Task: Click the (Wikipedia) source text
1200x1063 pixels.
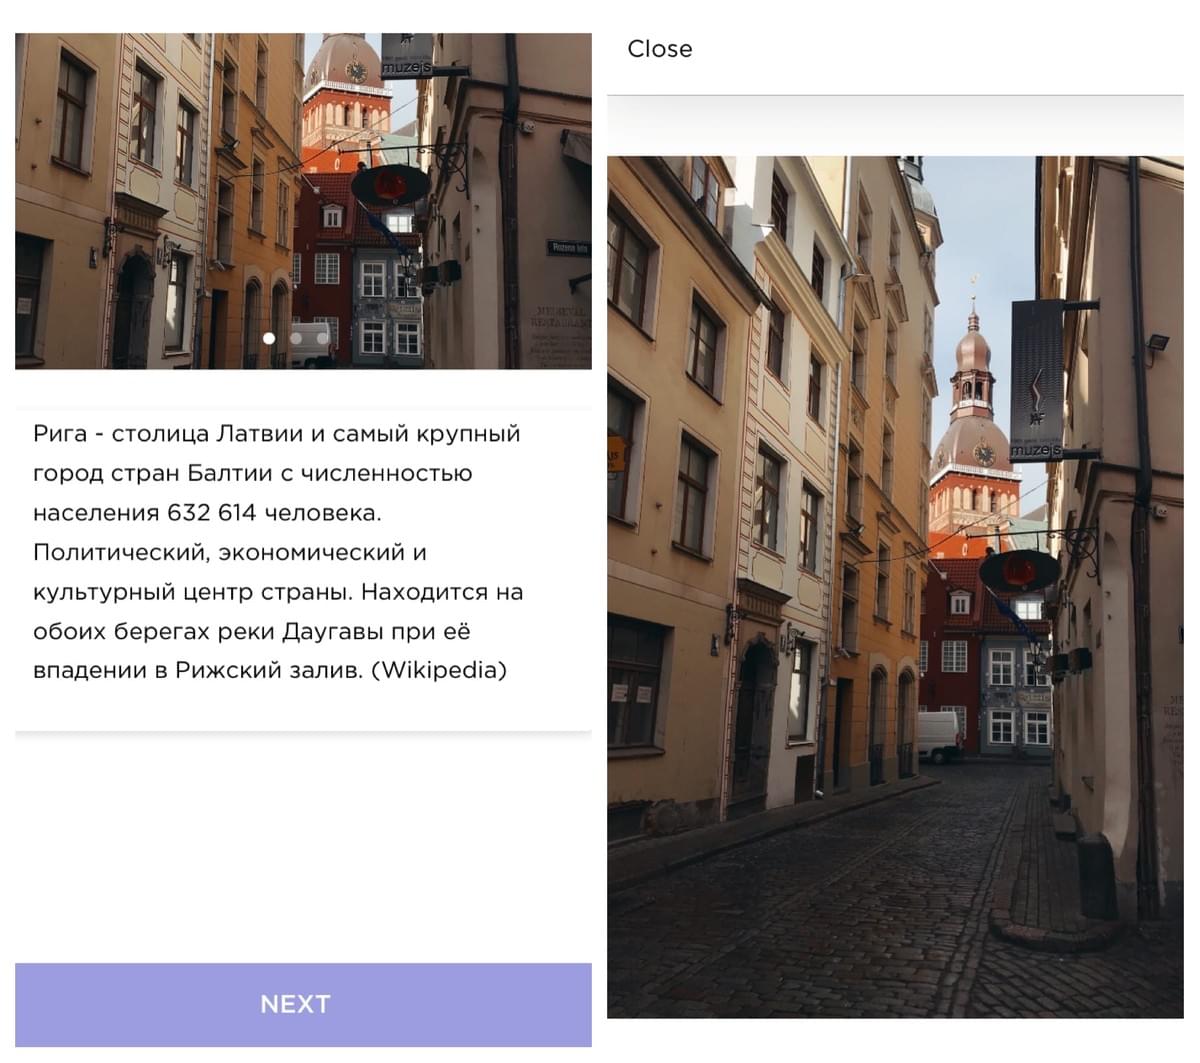Action: coord(439,670)
